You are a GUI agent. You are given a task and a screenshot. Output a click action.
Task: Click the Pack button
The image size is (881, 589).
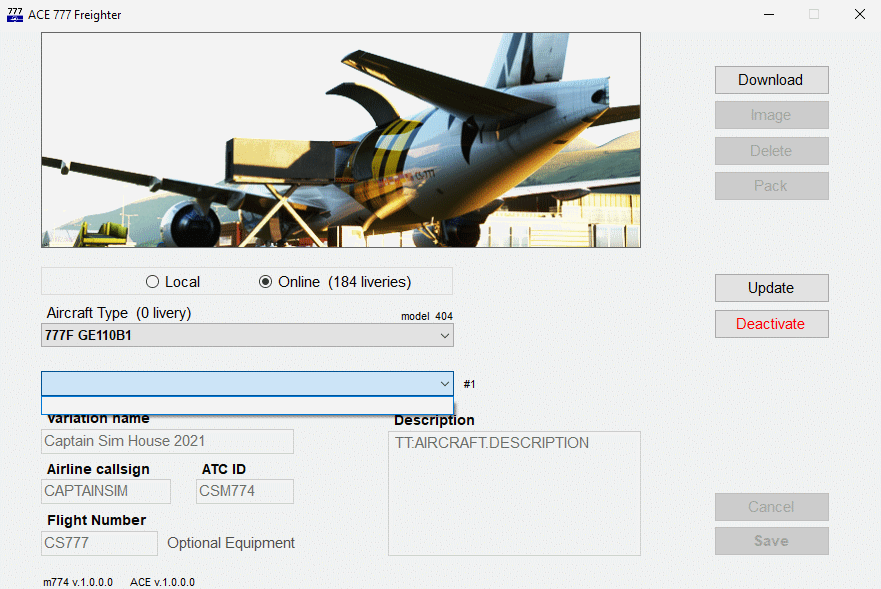tap(771, 186)
